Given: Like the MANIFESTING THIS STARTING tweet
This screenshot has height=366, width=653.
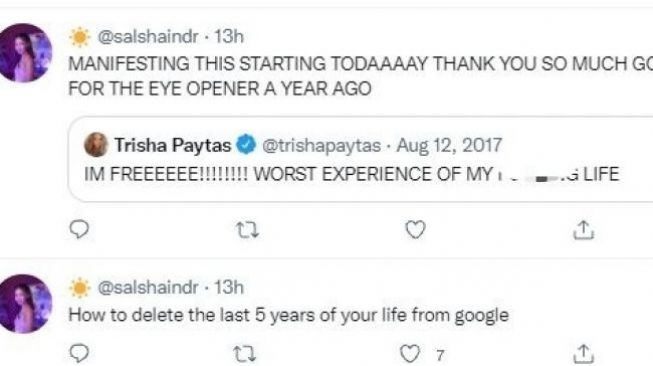Looking at the screenshot, I should pyautogui.click(x=416, y=229).
